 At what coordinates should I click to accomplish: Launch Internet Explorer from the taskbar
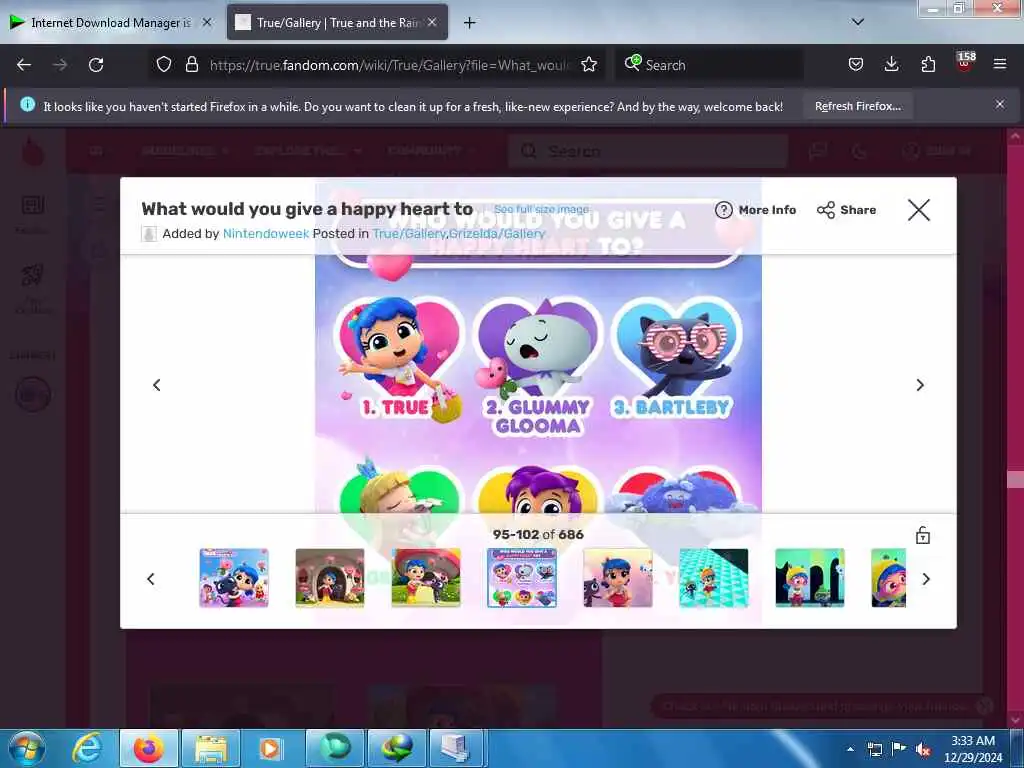click(87, 748)
